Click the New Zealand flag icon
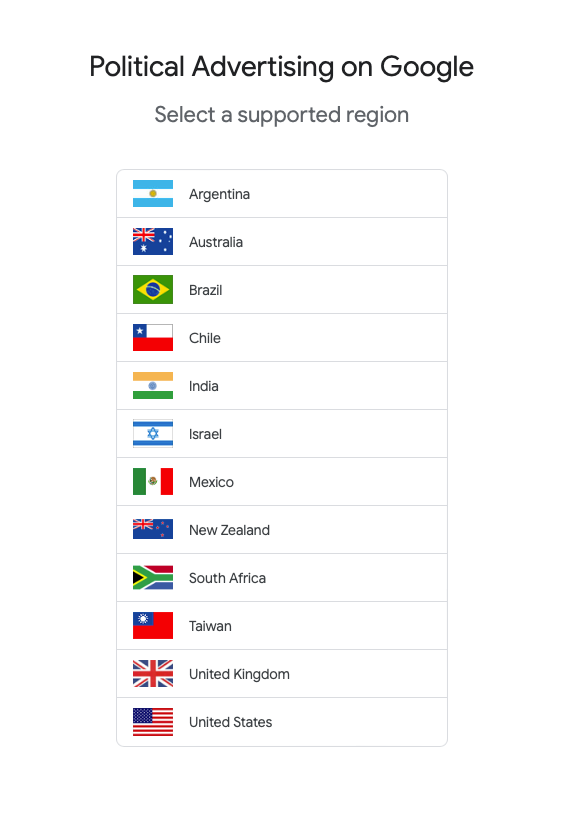The width and height of the screenshot is (585, 819). [x=153, y=530]
